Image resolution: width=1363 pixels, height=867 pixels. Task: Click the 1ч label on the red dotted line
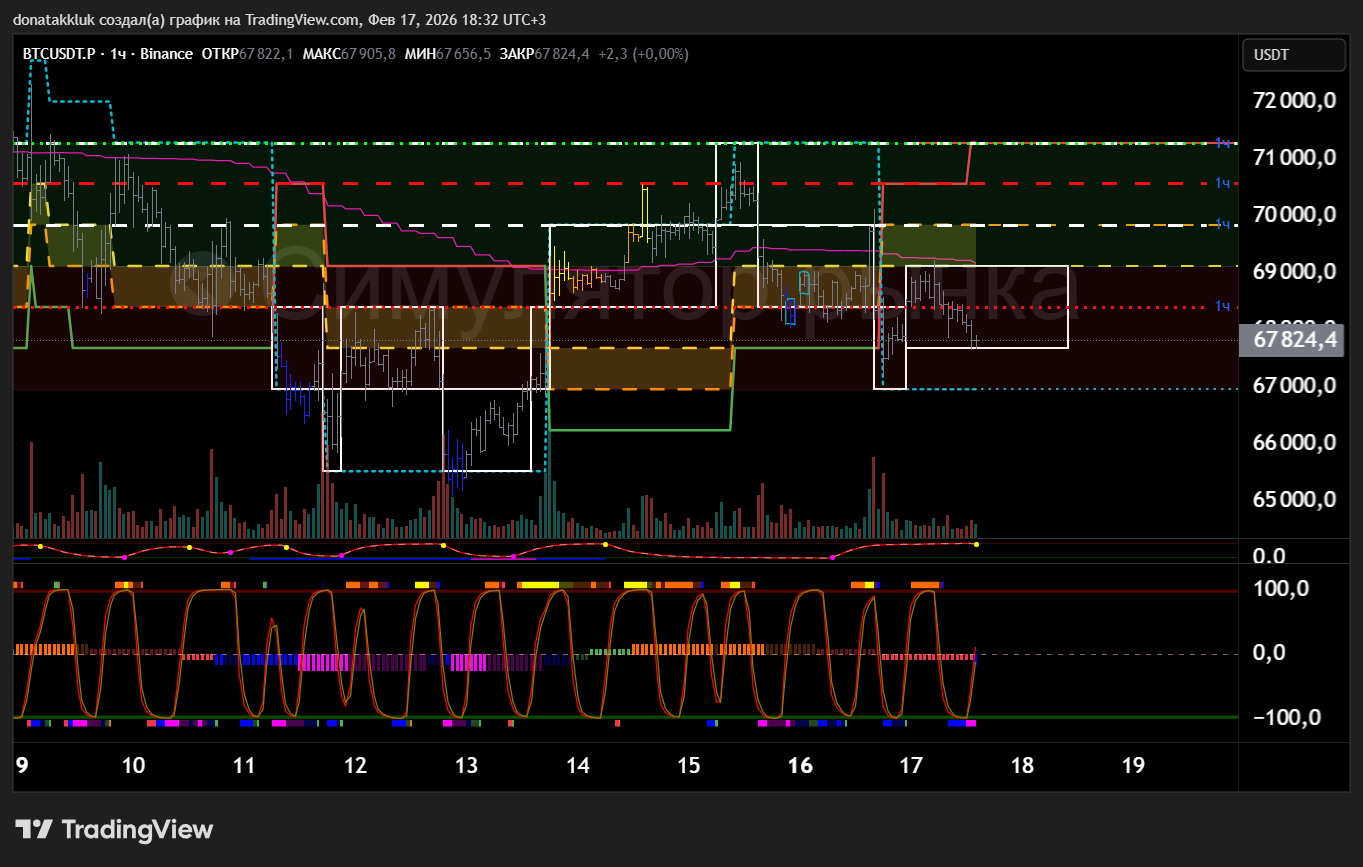click(x=1222, y=306)
